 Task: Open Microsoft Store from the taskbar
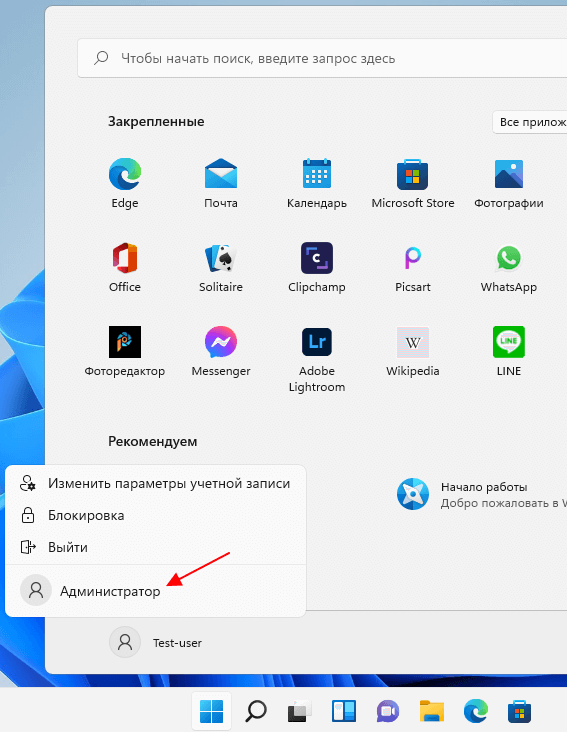(519, 711)
